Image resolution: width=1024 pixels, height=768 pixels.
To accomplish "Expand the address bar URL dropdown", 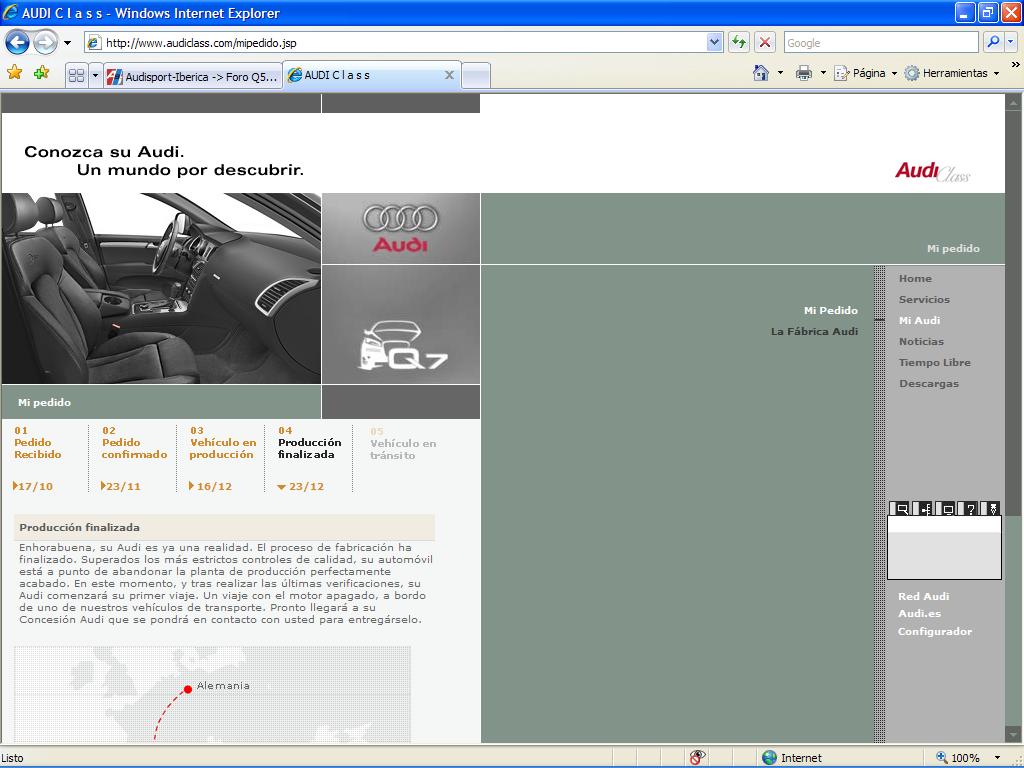I will click(714, 43).
